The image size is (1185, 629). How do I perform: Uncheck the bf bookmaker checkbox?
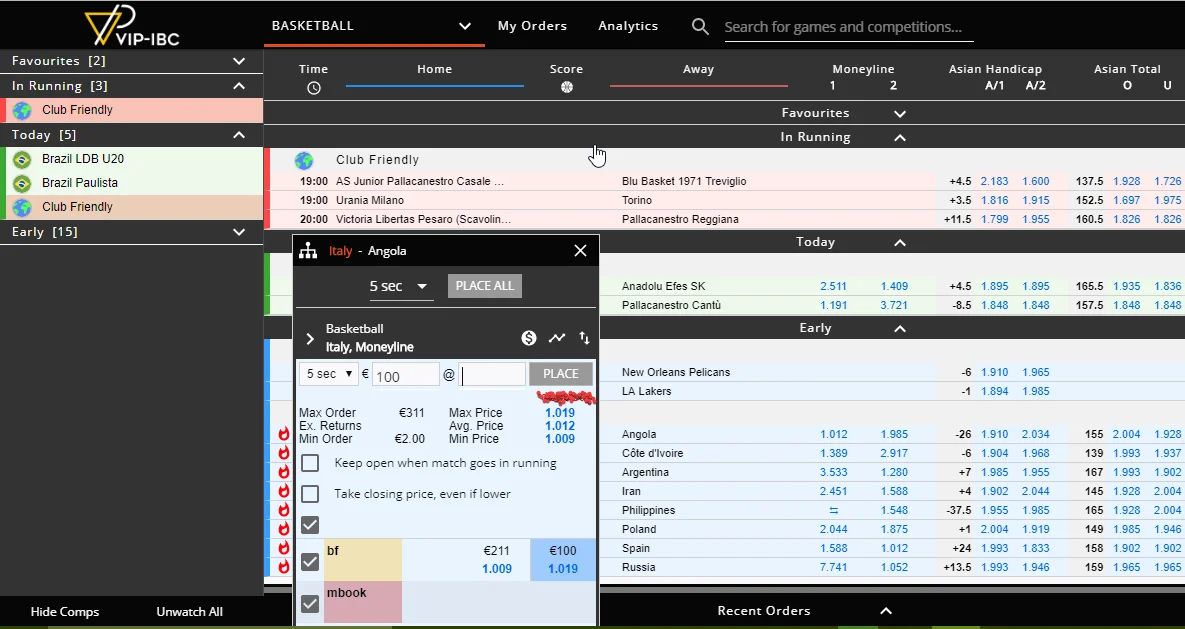[310, 561]
